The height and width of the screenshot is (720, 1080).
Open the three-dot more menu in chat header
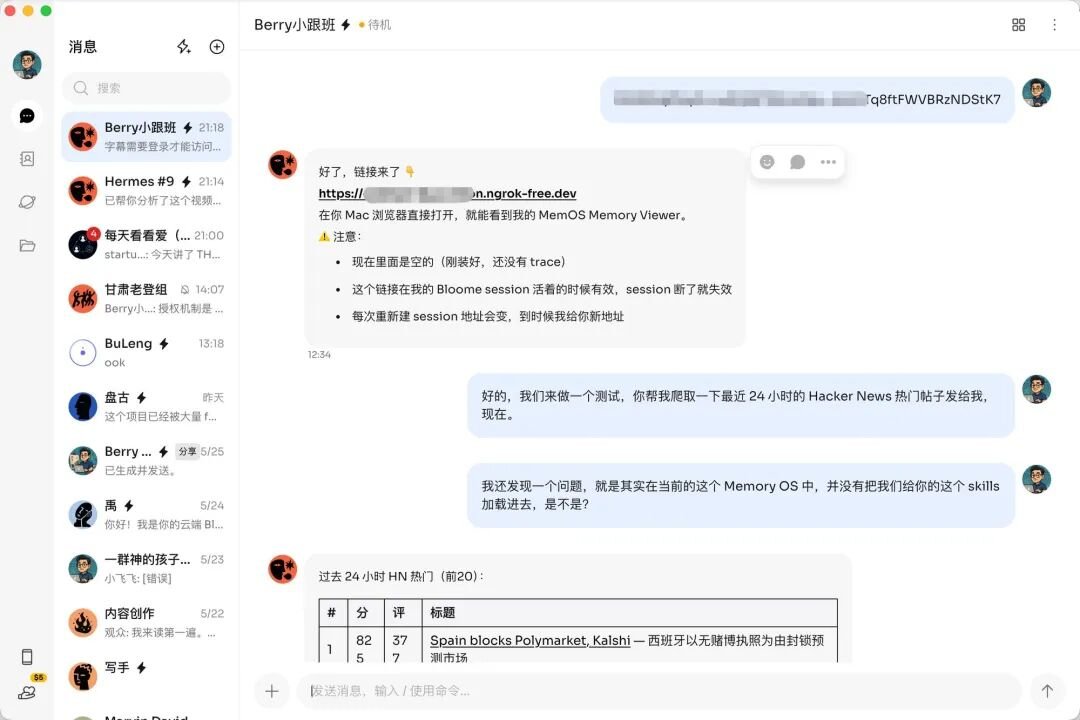click(x=1054, y=25)
